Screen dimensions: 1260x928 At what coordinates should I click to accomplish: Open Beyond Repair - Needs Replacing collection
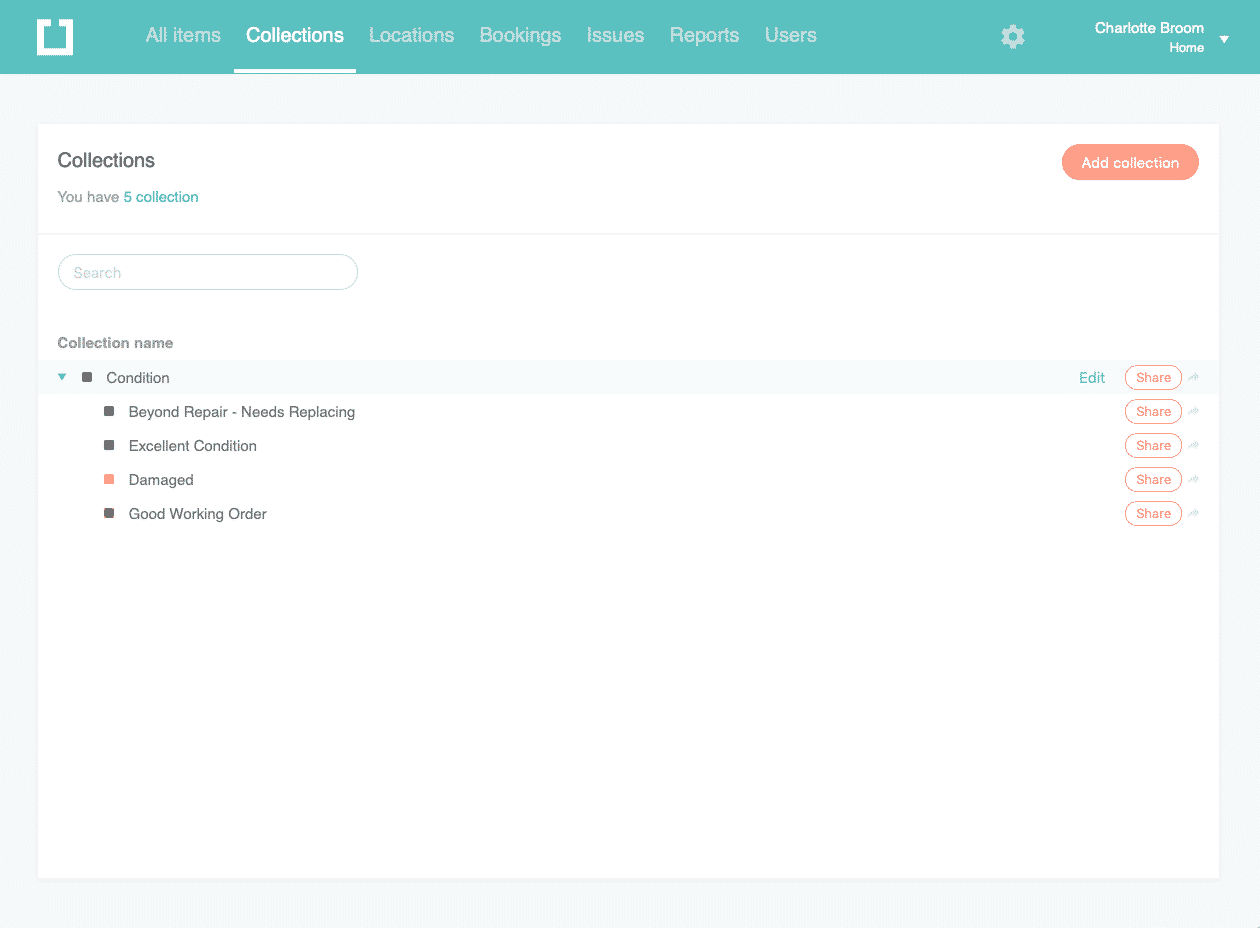pyautogui.click(x=242, y=412)
